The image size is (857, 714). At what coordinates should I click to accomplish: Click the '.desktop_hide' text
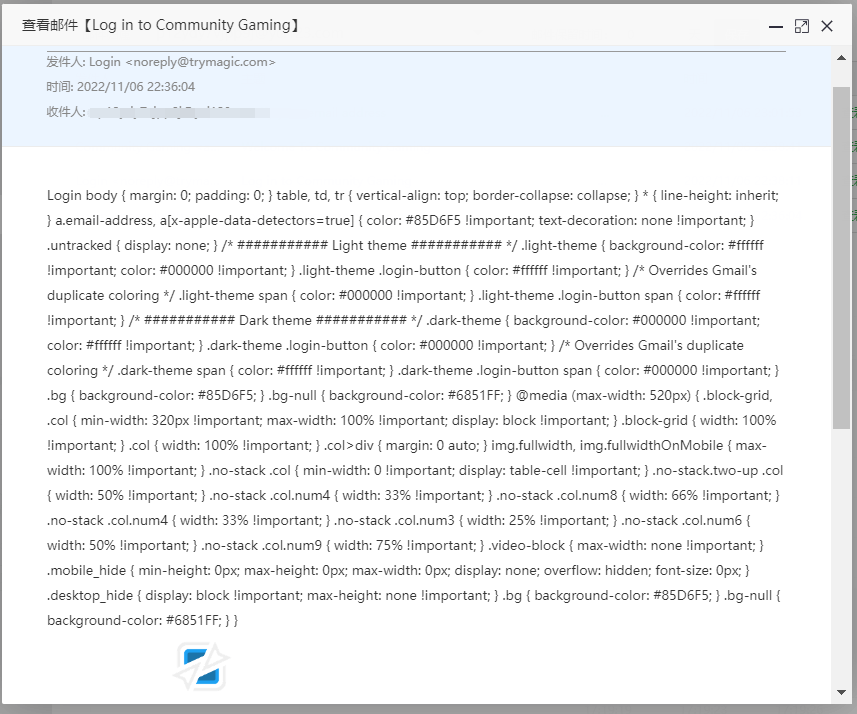[90, 595]
